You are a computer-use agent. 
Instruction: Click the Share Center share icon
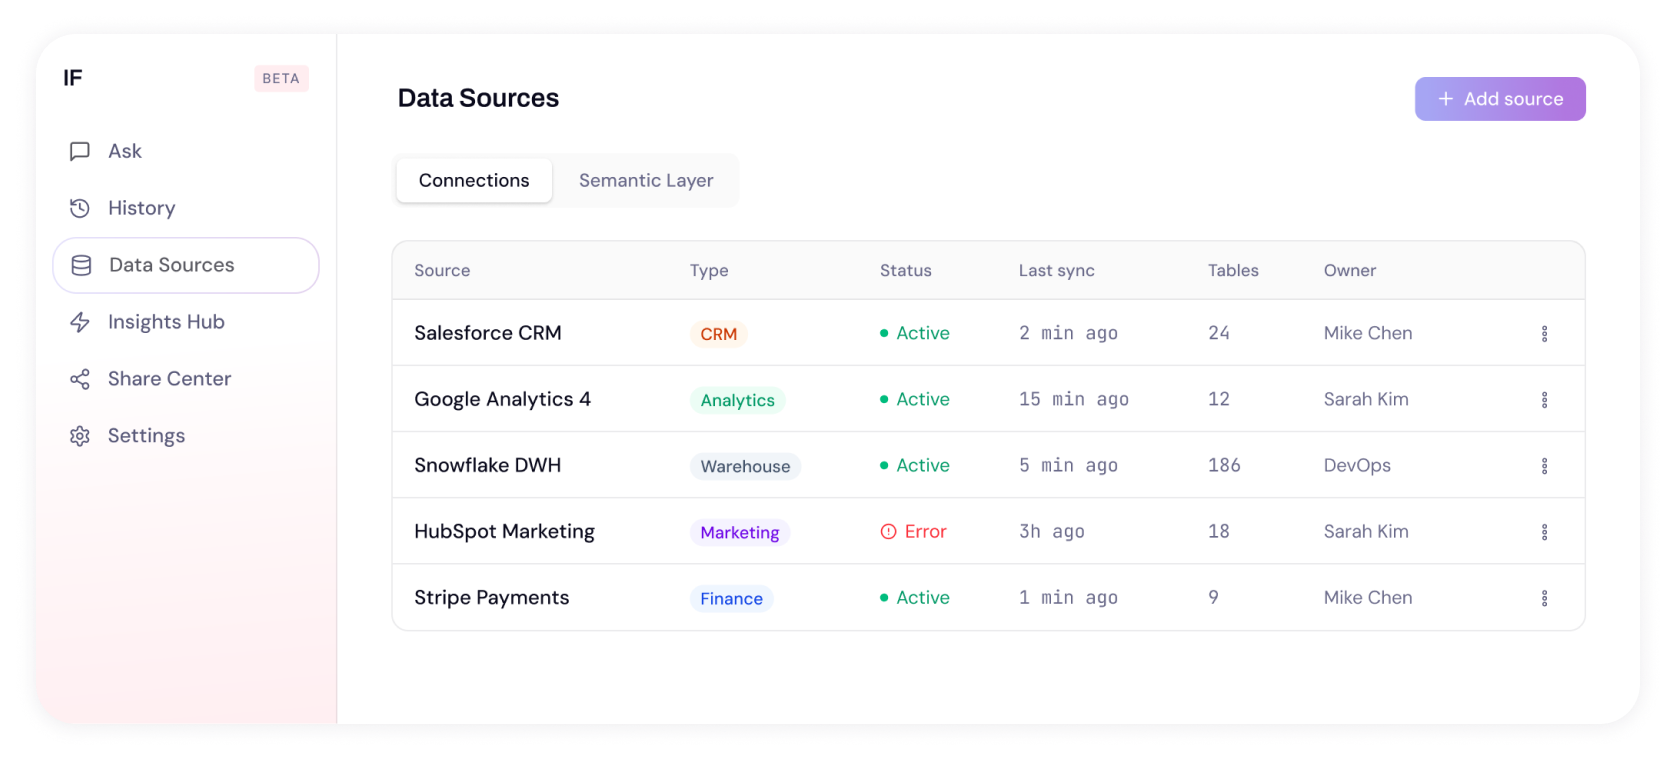click(x=80, y=379)
